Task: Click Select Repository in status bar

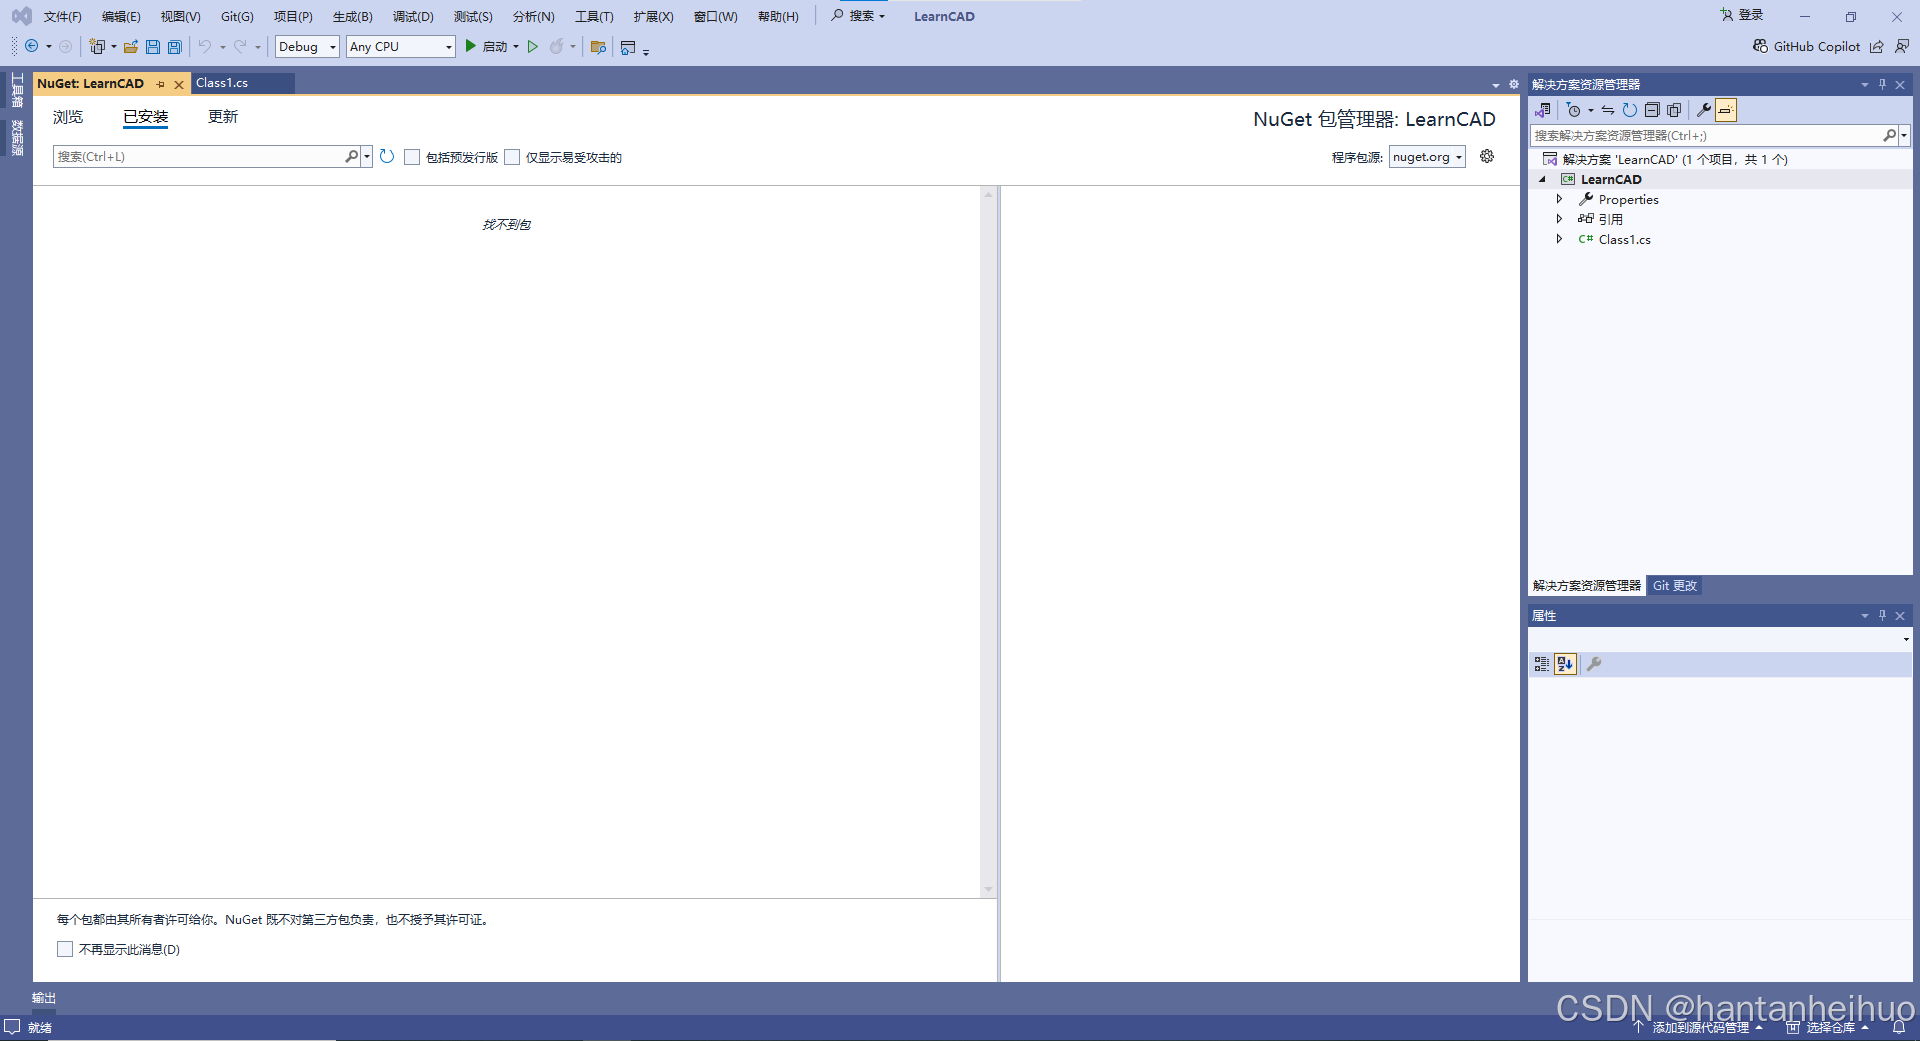Action: tap(1828, 1027)
